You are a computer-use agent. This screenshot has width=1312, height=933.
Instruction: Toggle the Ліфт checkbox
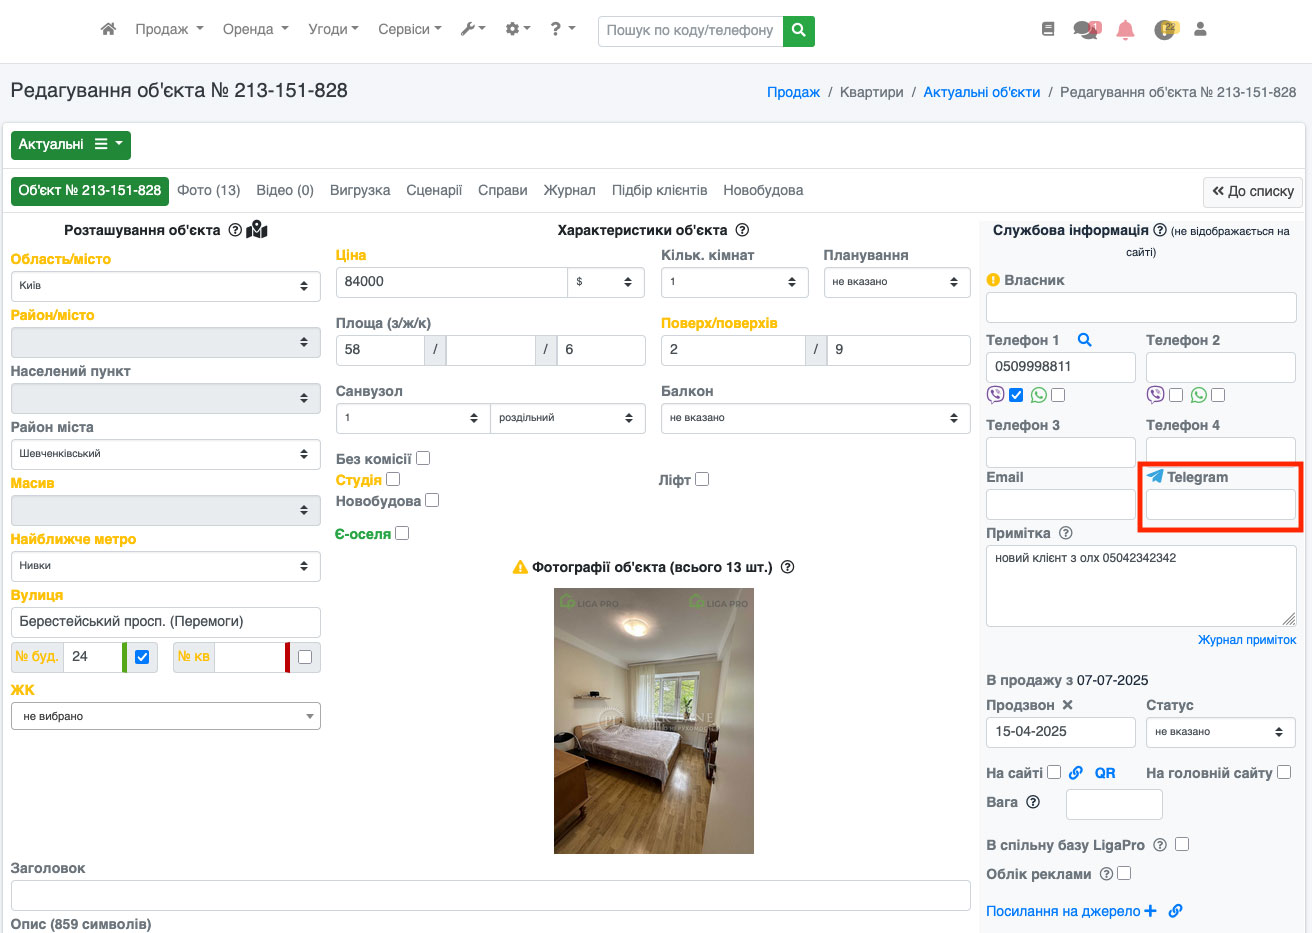click(x=702, y=479)
